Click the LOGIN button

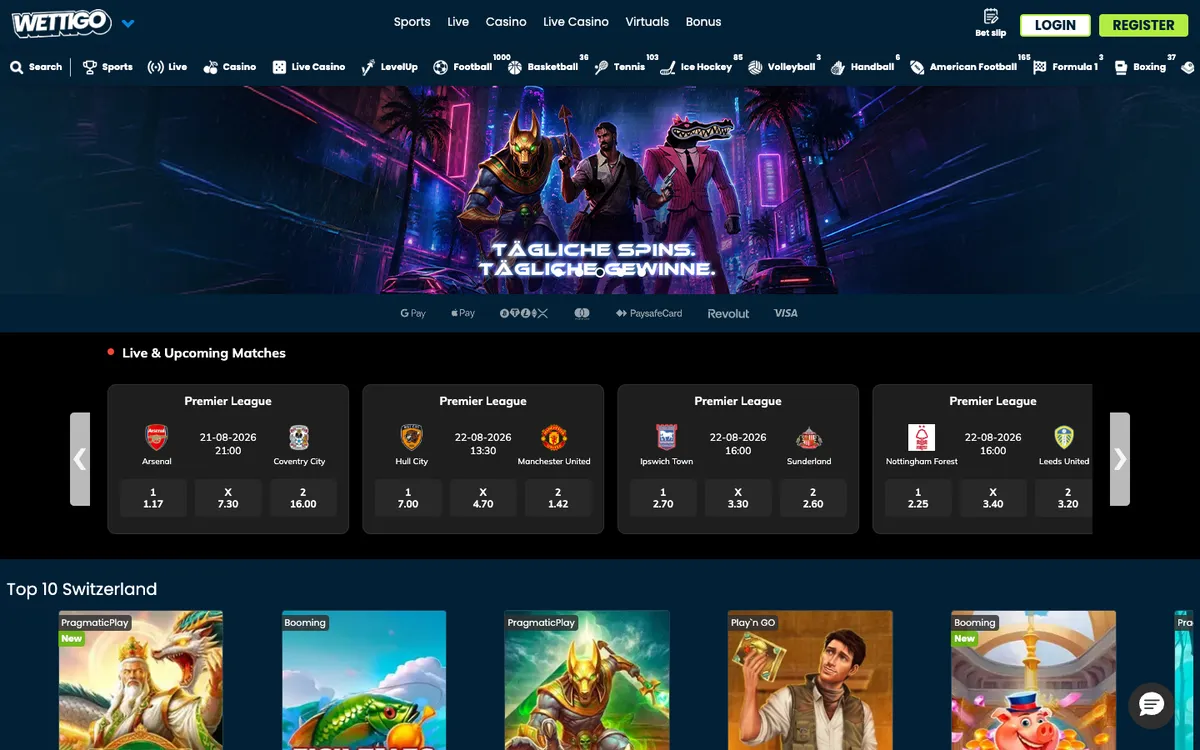(1055, 25)
